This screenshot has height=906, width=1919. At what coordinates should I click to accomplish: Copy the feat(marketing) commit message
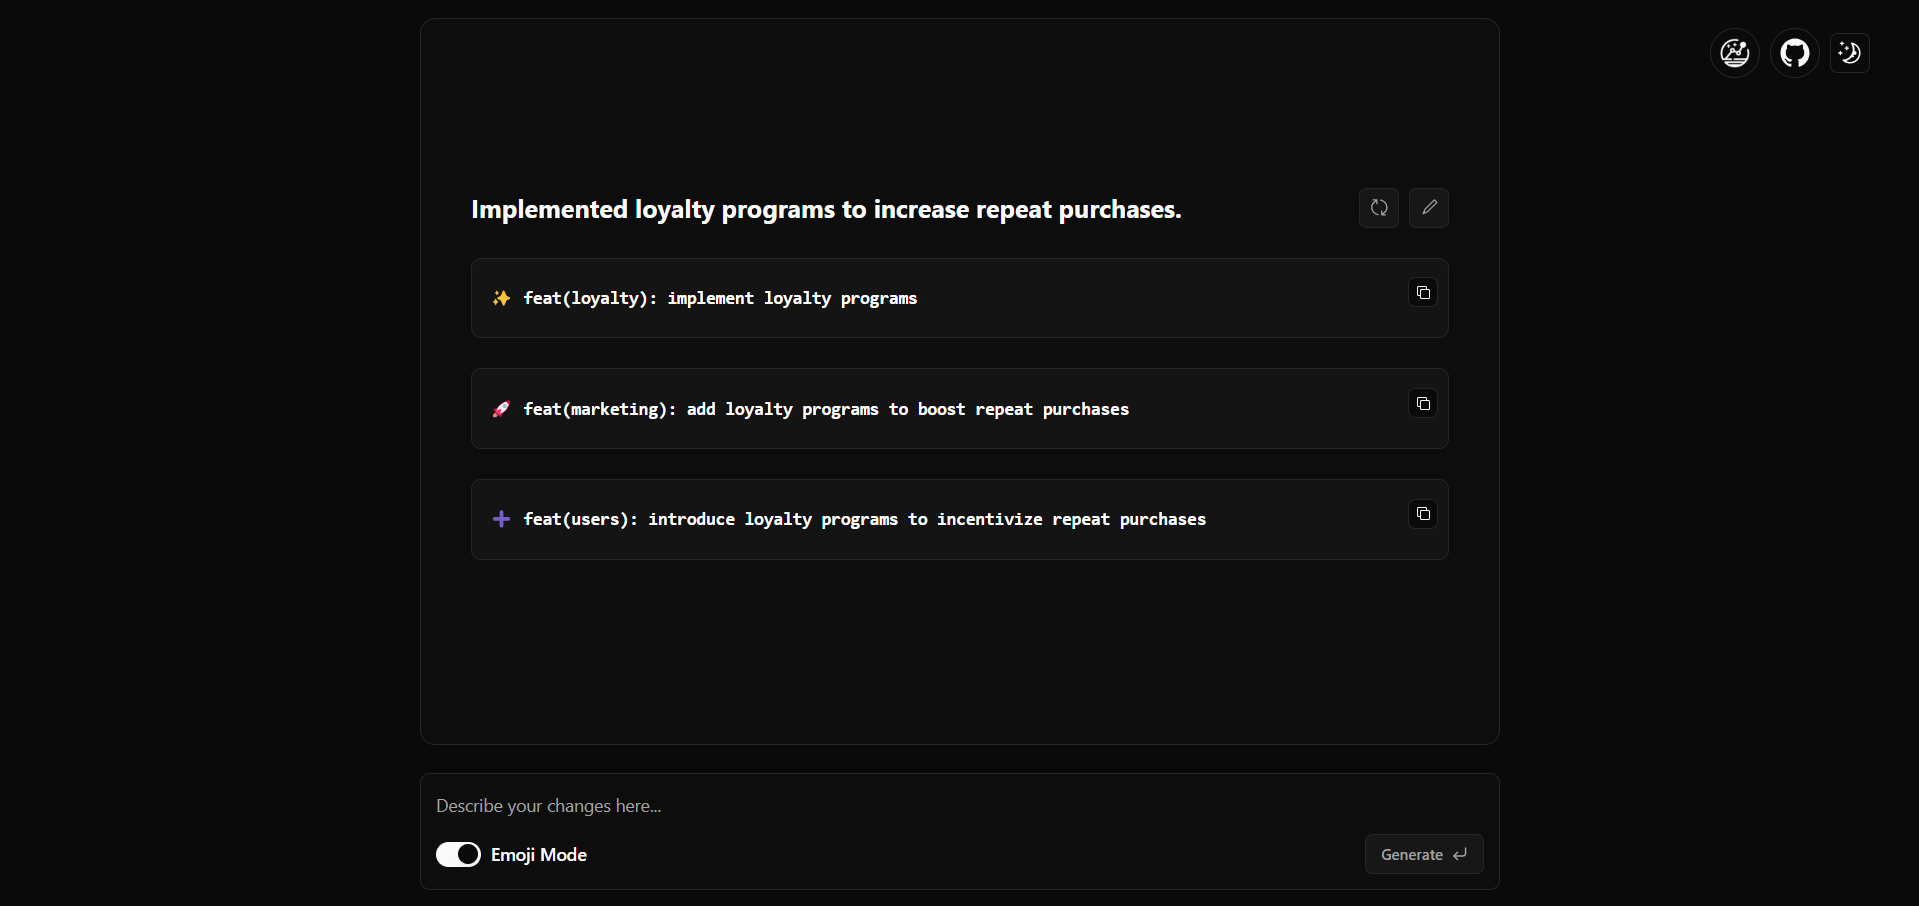(x=1422, y=404)
